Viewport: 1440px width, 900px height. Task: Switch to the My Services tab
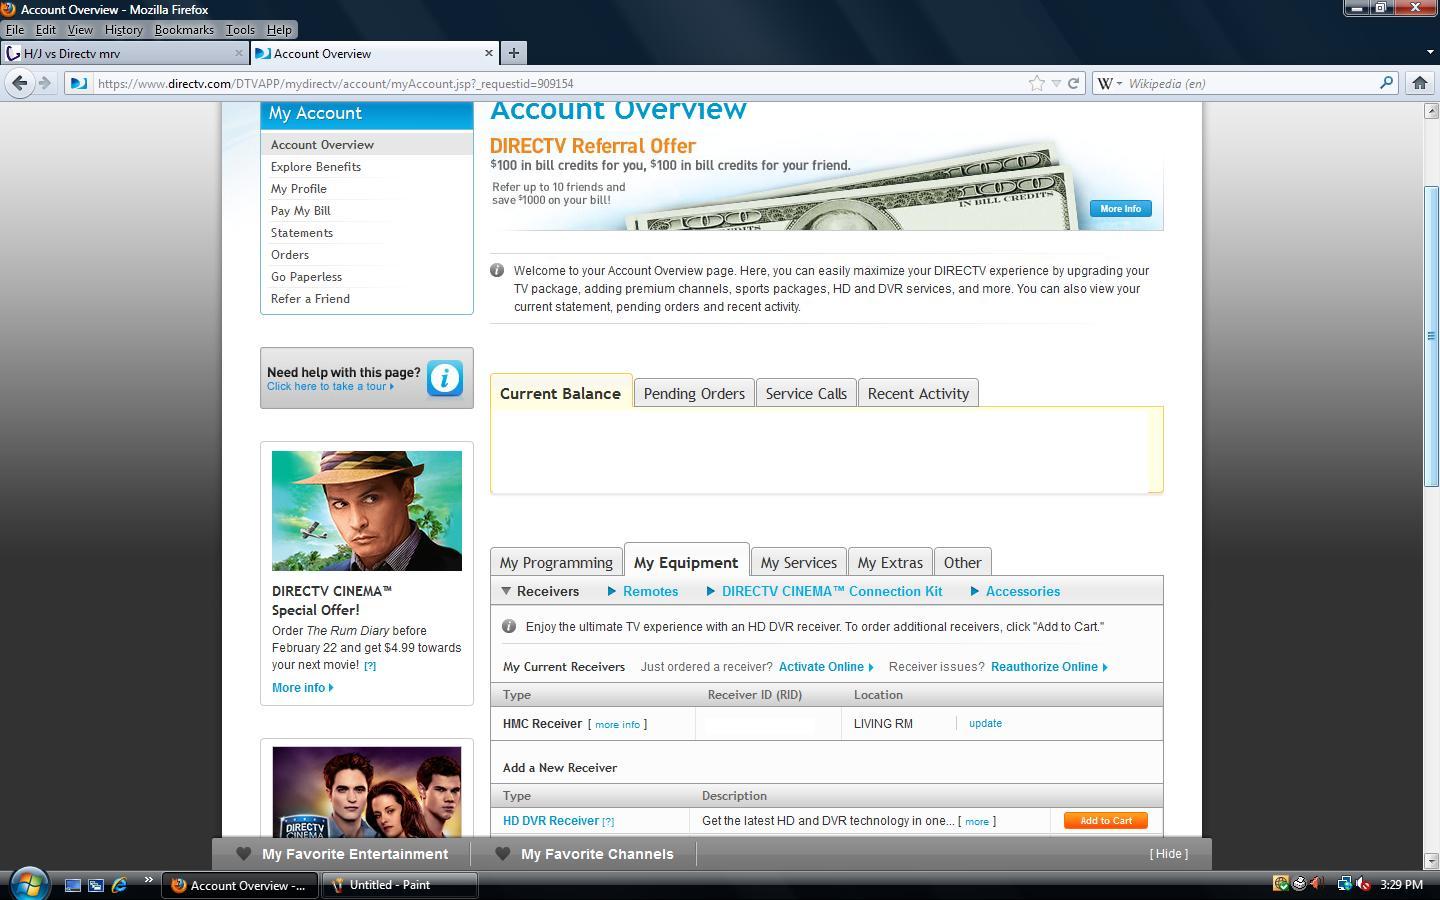point(798,562)
